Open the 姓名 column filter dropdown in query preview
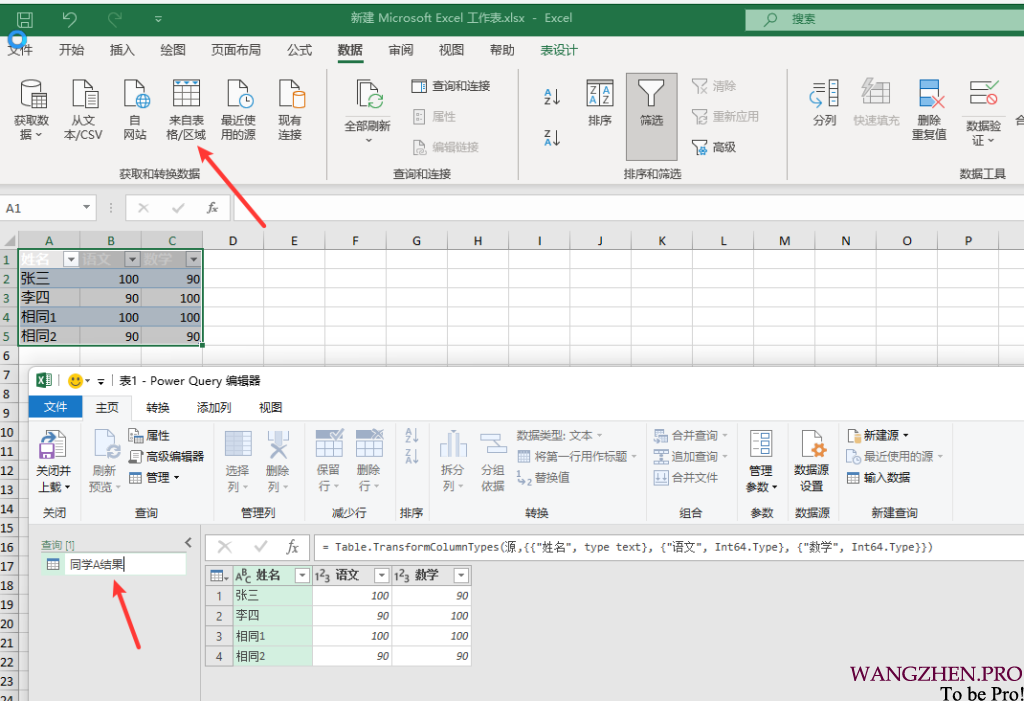Screen dimensions: 1024x701 point(302,576)
